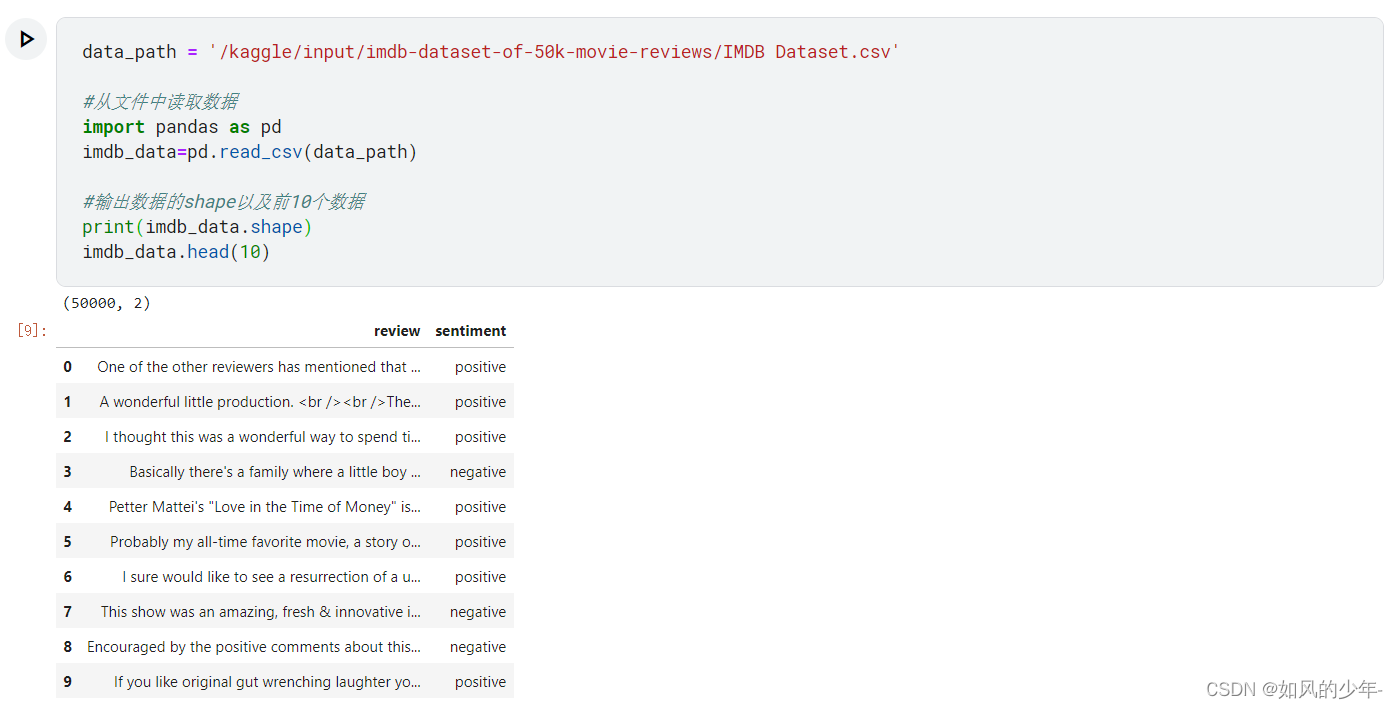
Task: Click the imdb_data.head(10) line
Action: [x=176, y=252]
